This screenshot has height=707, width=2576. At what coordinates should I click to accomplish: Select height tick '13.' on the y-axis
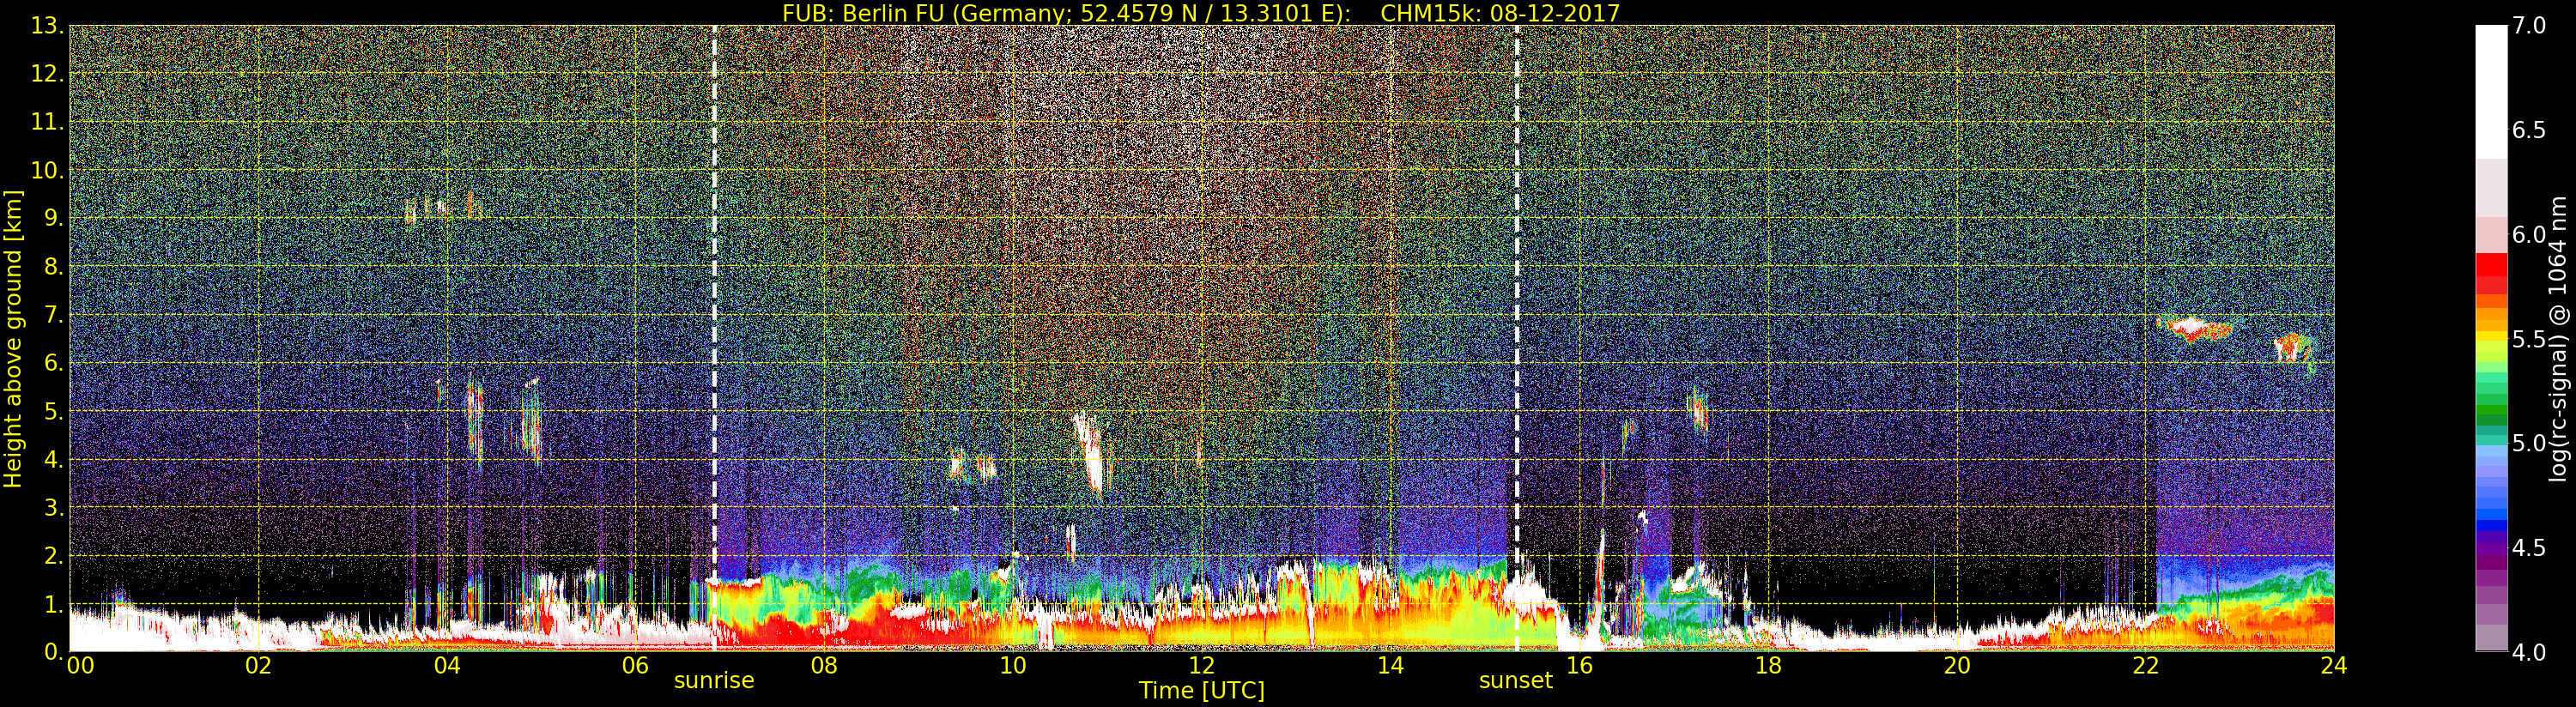47,26
